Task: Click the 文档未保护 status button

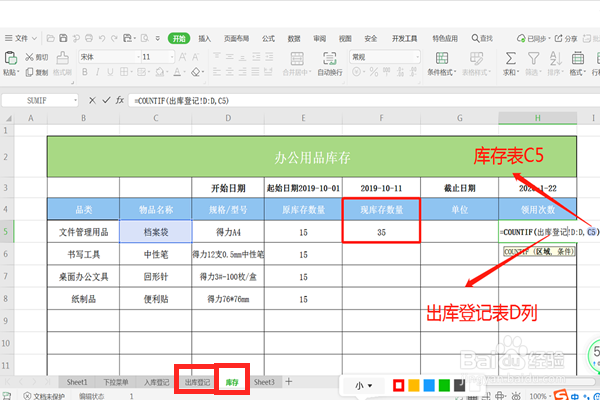Action: tap(44, 396)
